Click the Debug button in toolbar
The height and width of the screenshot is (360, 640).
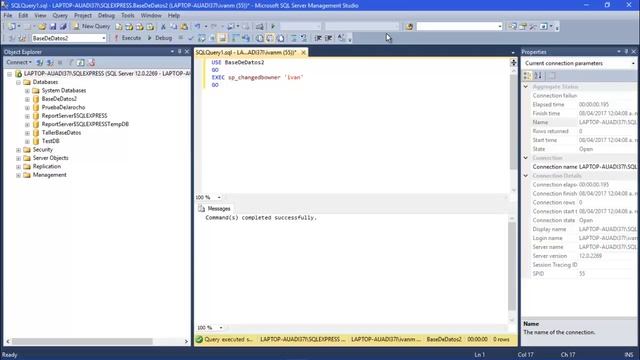pos(160,38)
